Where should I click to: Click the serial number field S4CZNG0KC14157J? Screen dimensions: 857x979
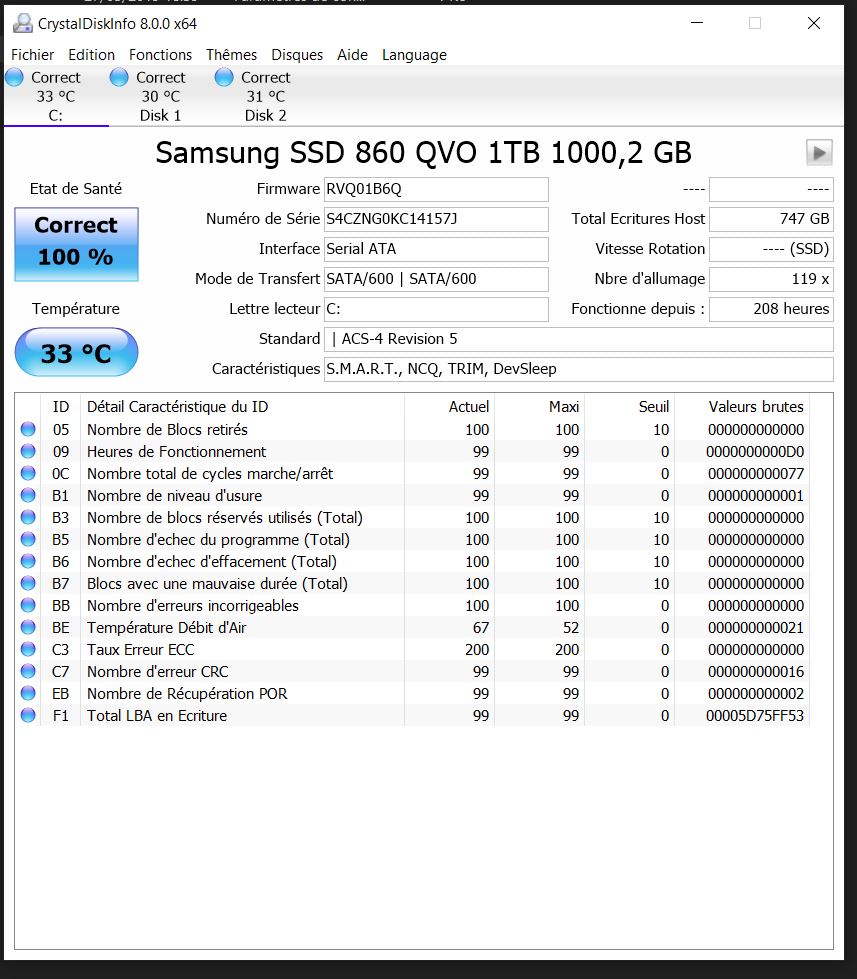pos(436,219)
